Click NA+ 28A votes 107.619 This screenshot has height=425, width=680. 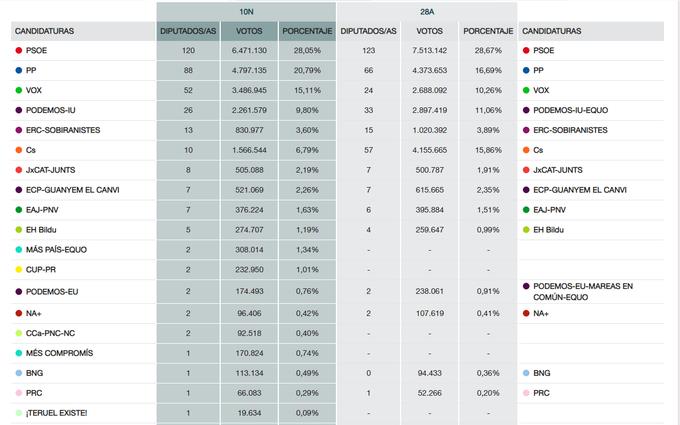click(430, 313)
